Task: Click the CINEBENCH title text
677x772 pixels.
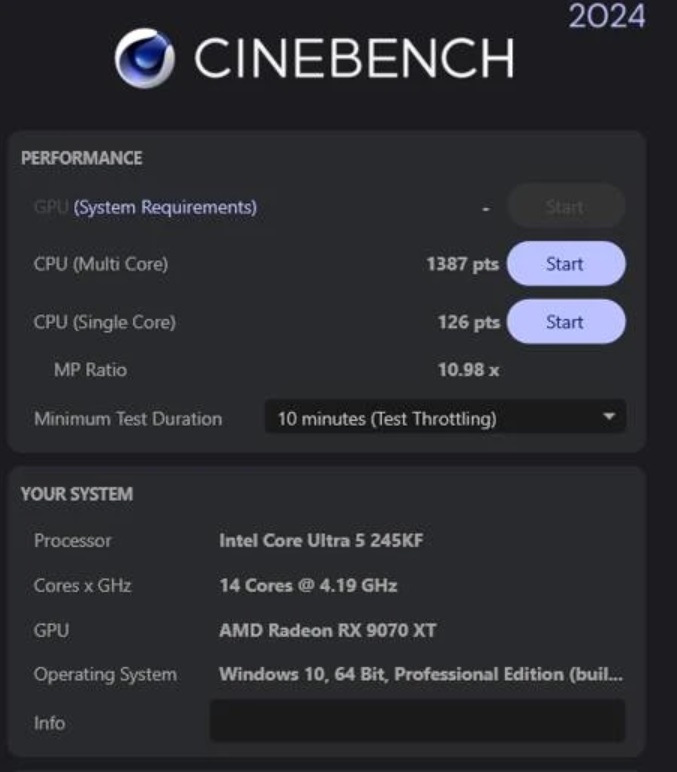Action: tap(353, 59)
